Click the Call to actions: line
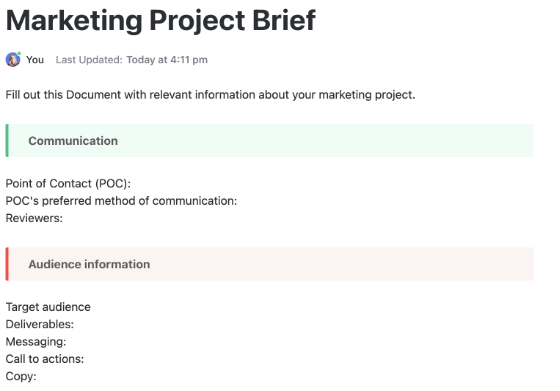Screen dimensions: 560x391 pos(45,359)
